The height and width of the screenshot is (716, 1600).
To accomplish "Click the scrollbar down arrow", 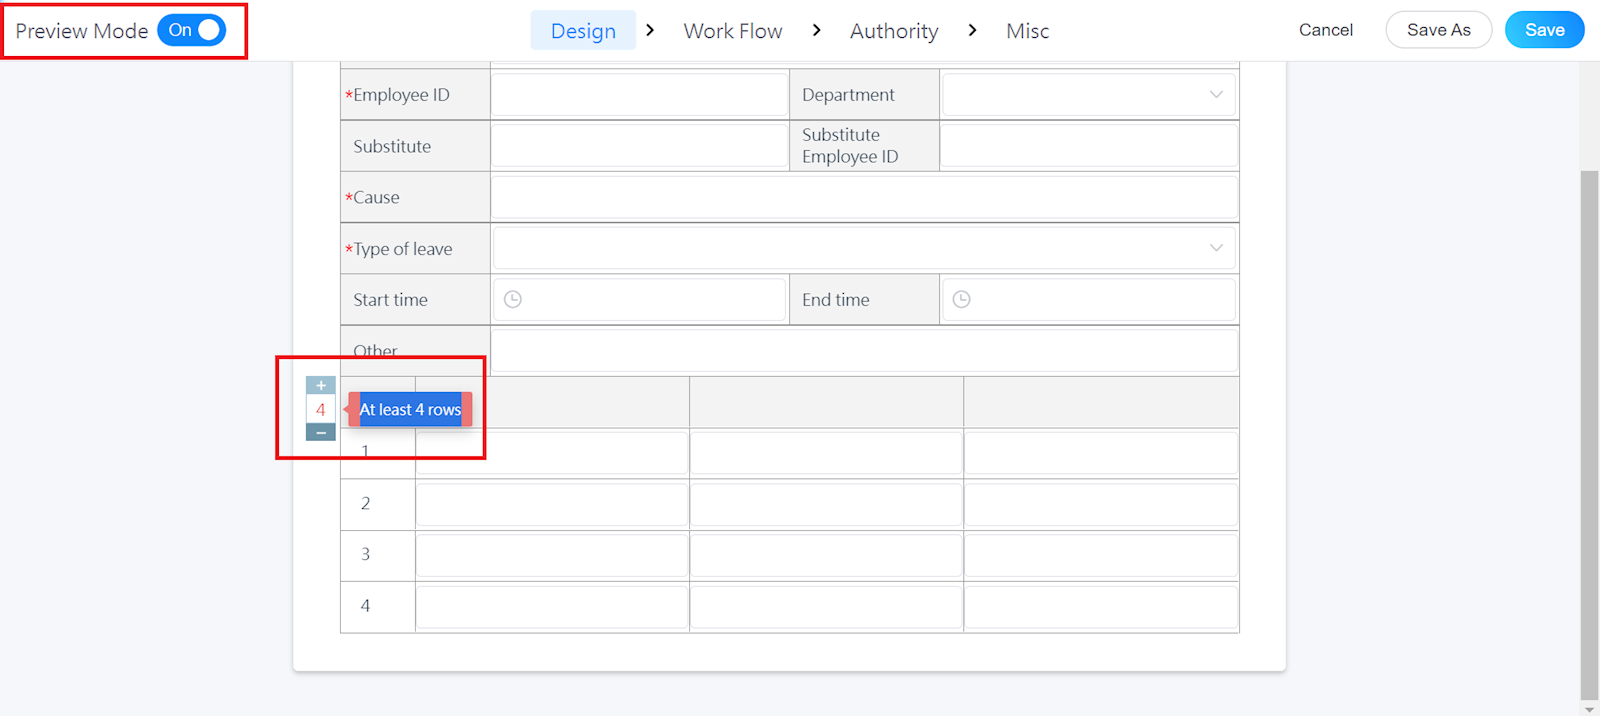I will pyautogui.click(x=1589, y=709).
